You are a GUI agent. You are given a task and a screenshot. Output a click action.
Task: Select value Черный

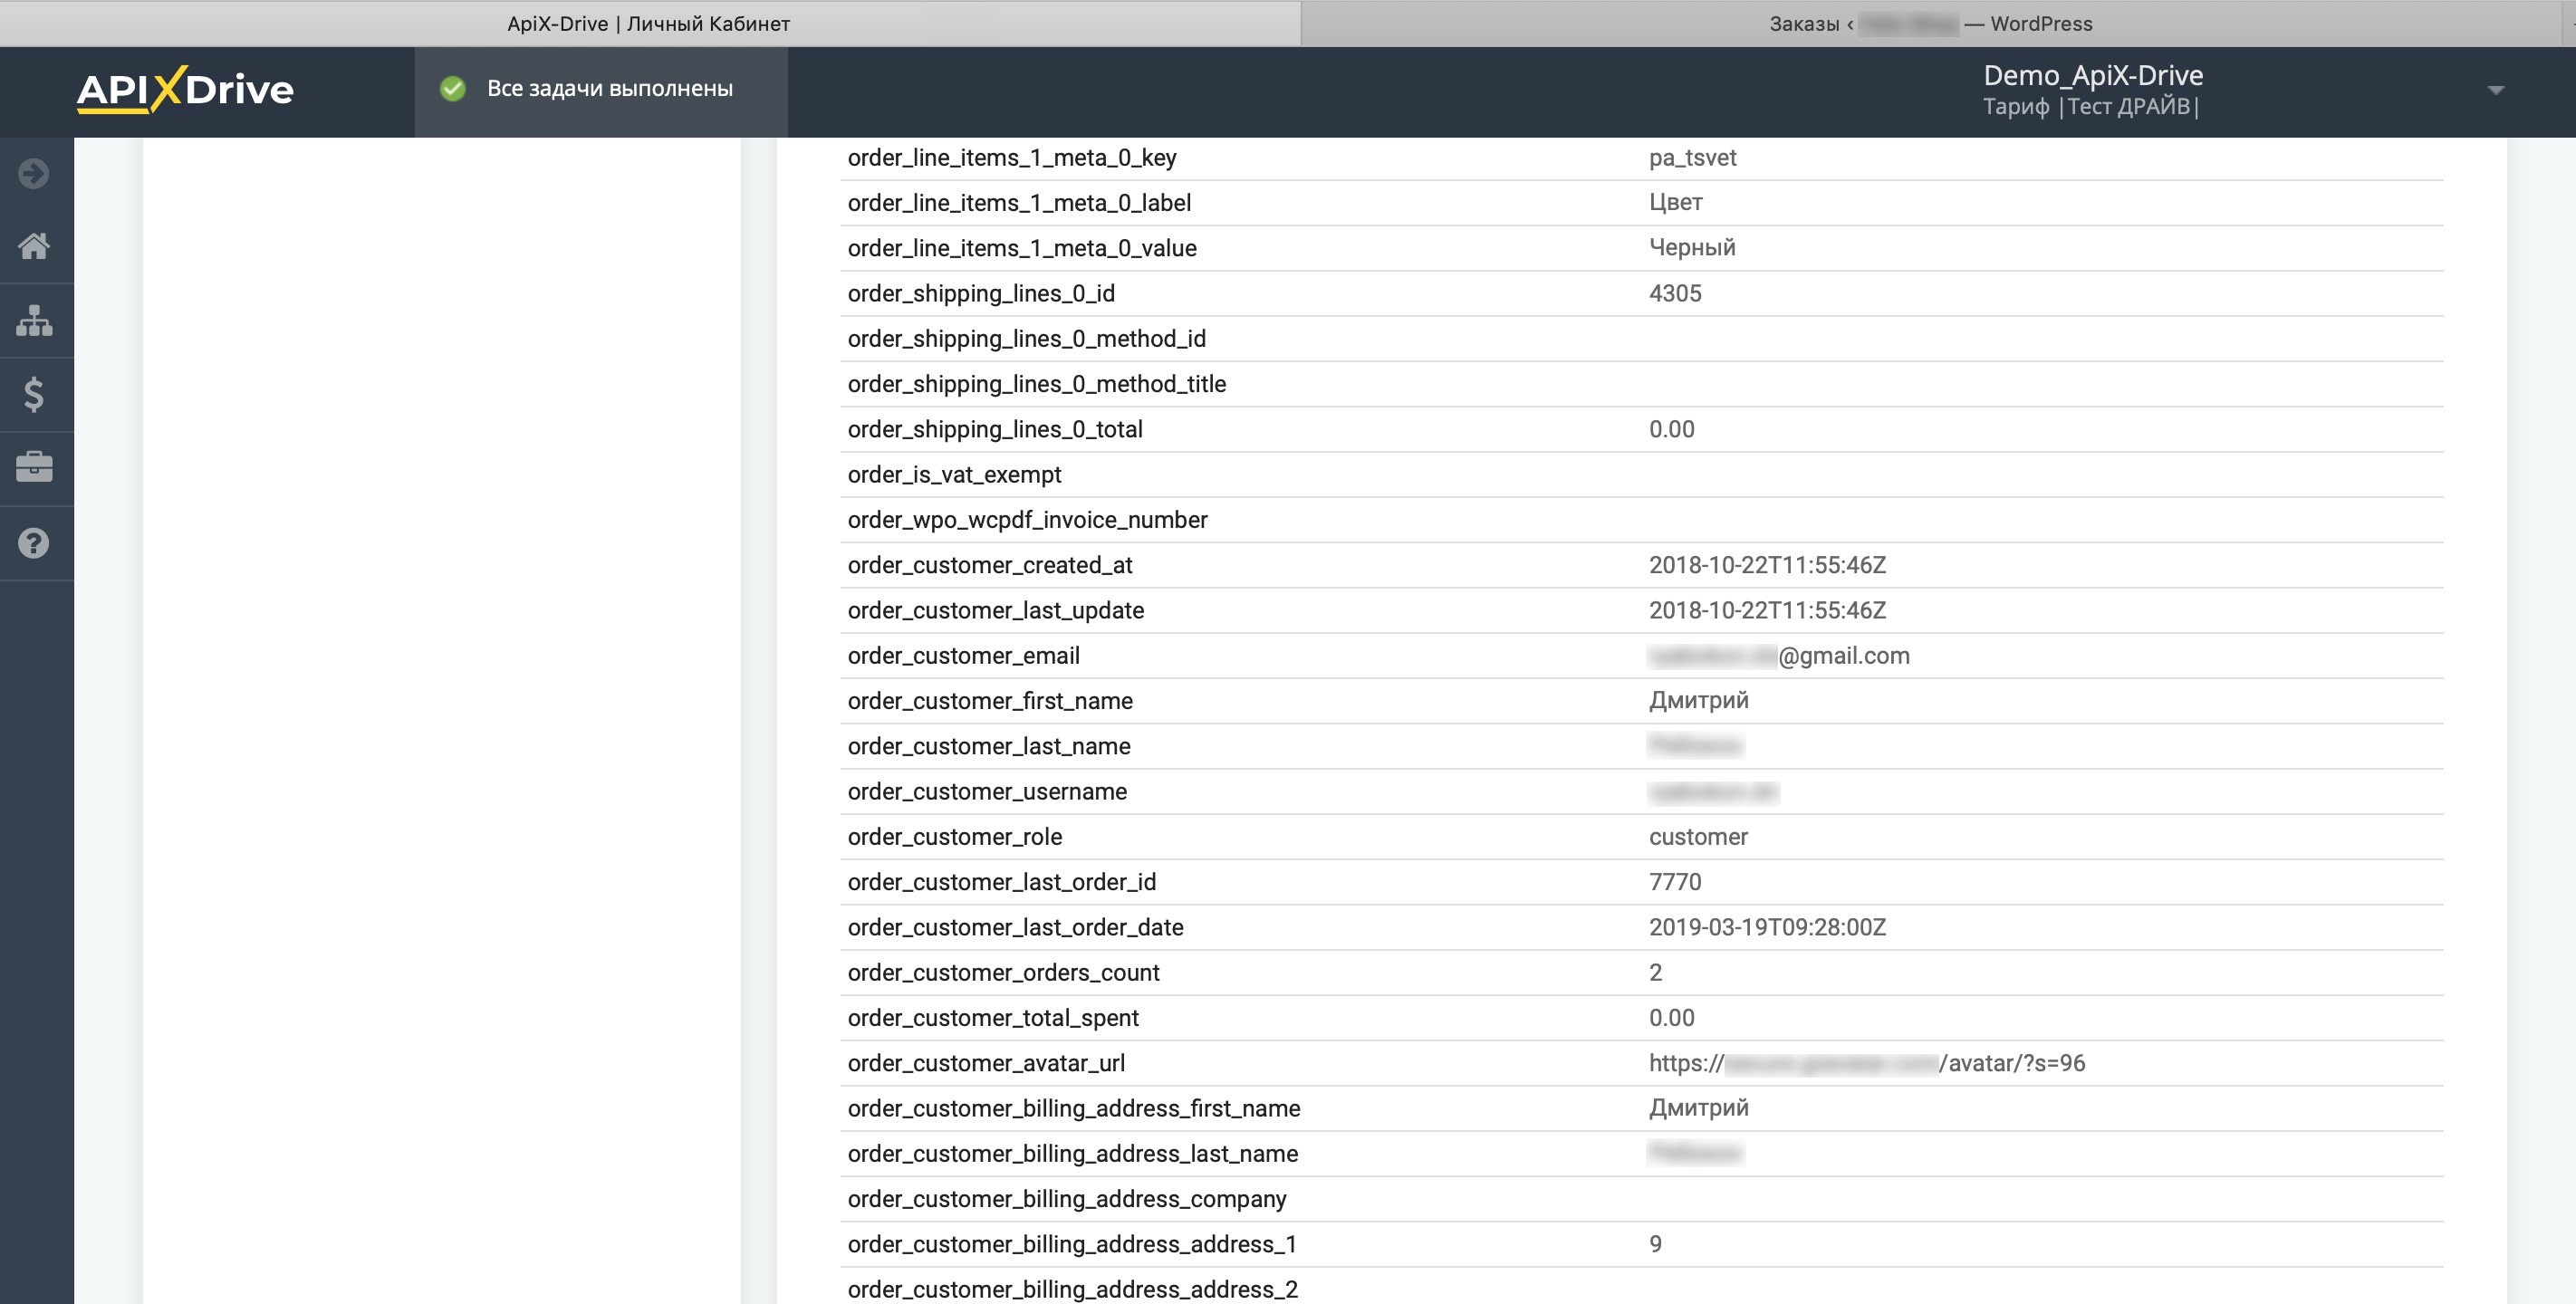(x=1692, y=247)
